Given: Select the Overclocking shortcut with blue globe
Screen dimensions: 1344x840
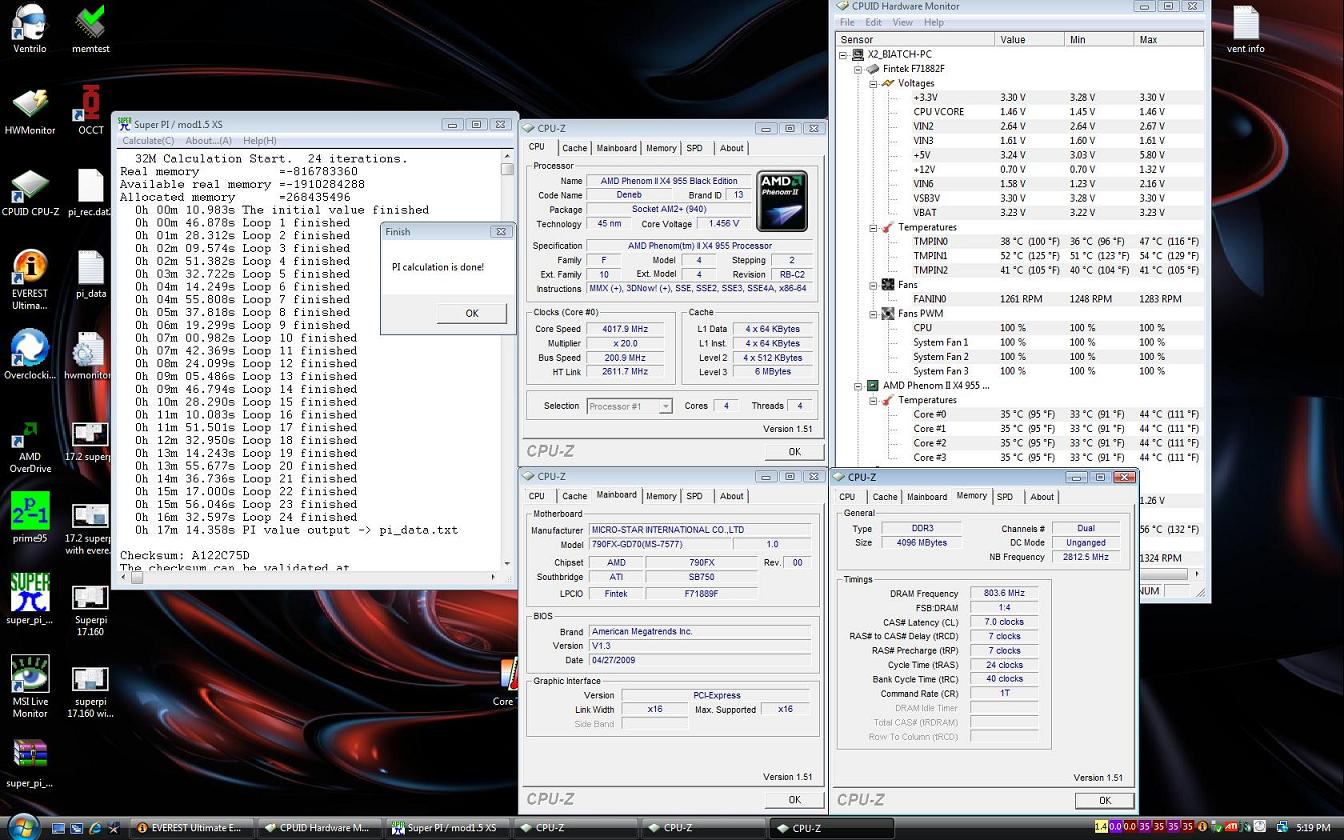Looking at the screenshot, I should [30, 355].
